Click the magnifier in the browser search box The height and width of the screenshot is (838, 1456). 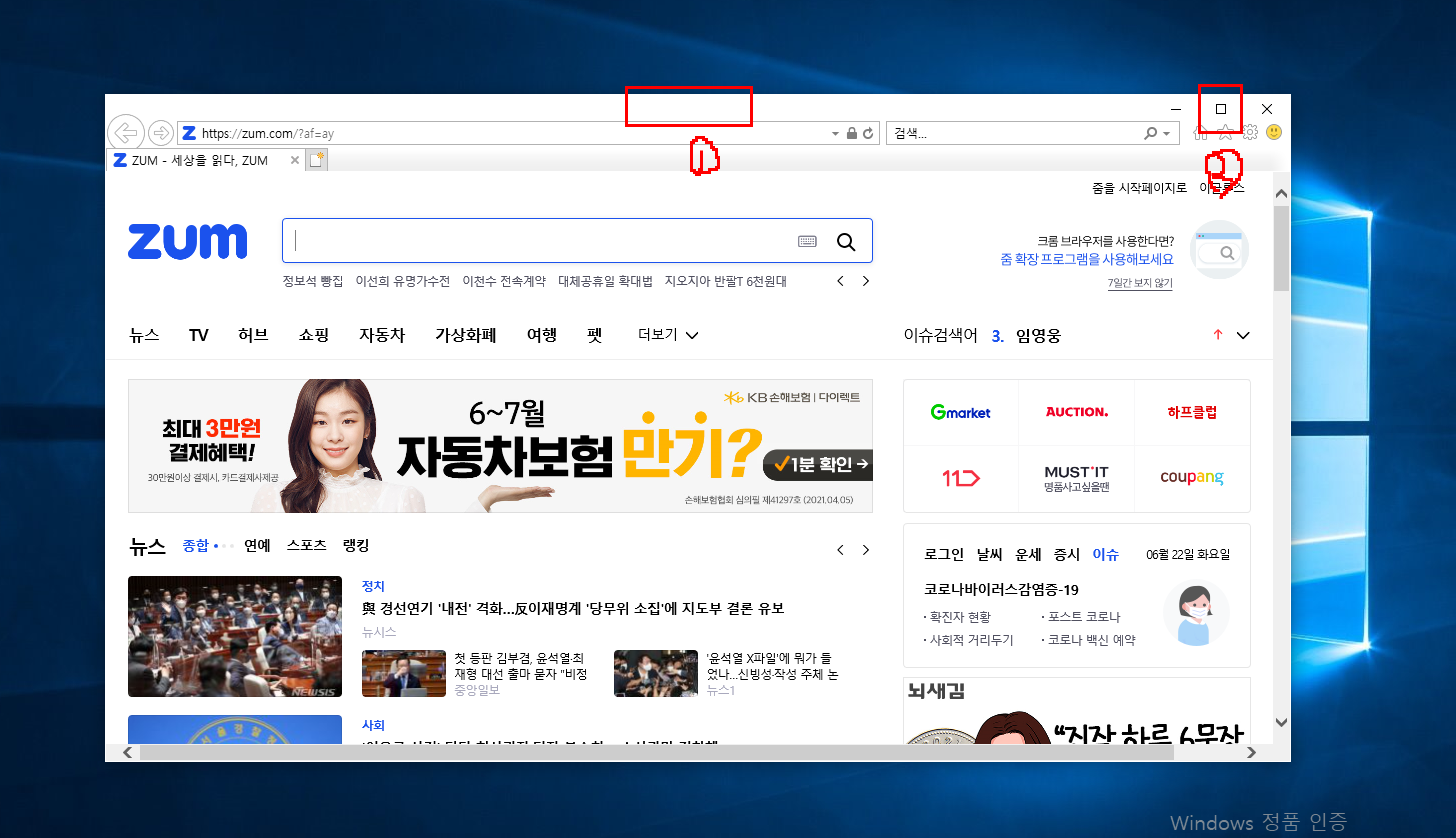[1151, 133]
